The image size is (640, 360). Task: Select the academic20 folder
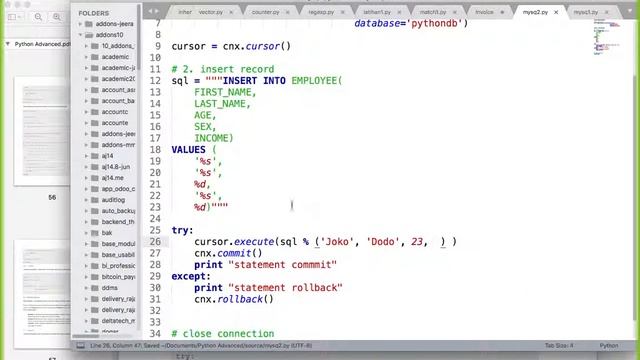[118, 79]
